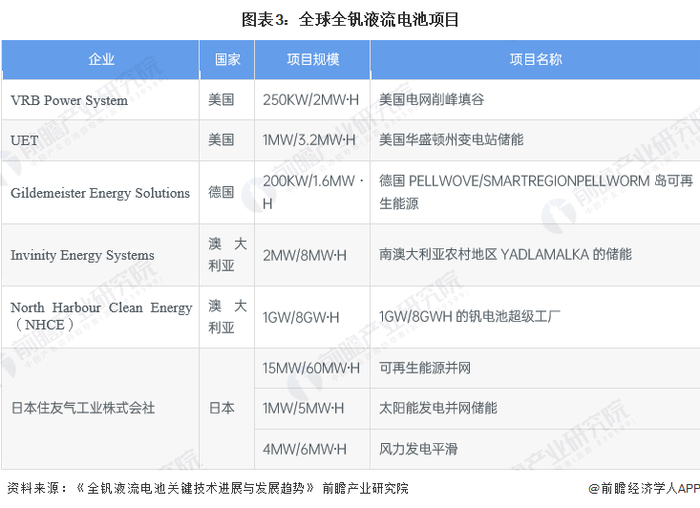Click the 美国电网削峰填谷 project name
Viewport: 700px width, 508px height.
point(431,99)
